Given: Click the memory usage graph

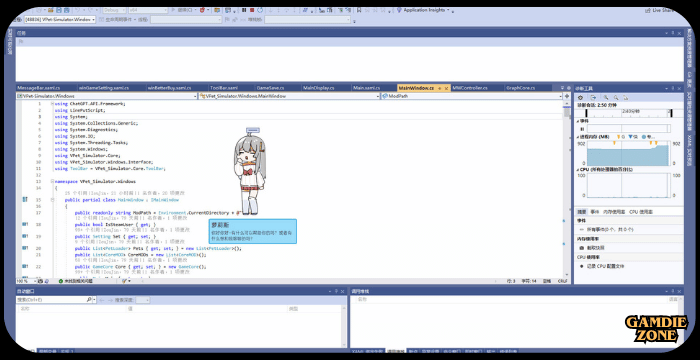Looking at the screenshot, I should click(x=628, y=153).
